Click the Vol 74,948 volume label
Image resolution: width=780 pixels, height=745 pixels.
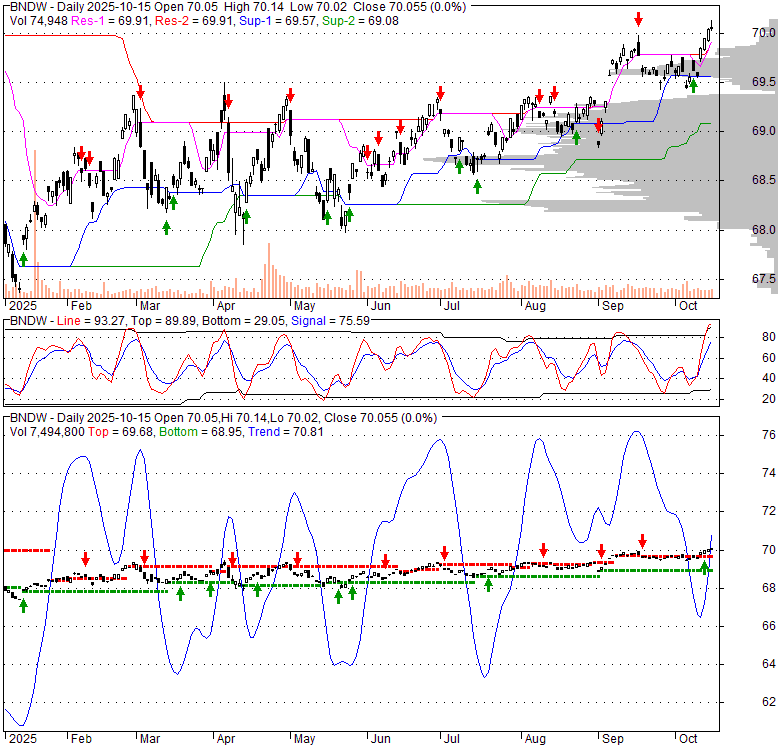[x=40, y=19]
